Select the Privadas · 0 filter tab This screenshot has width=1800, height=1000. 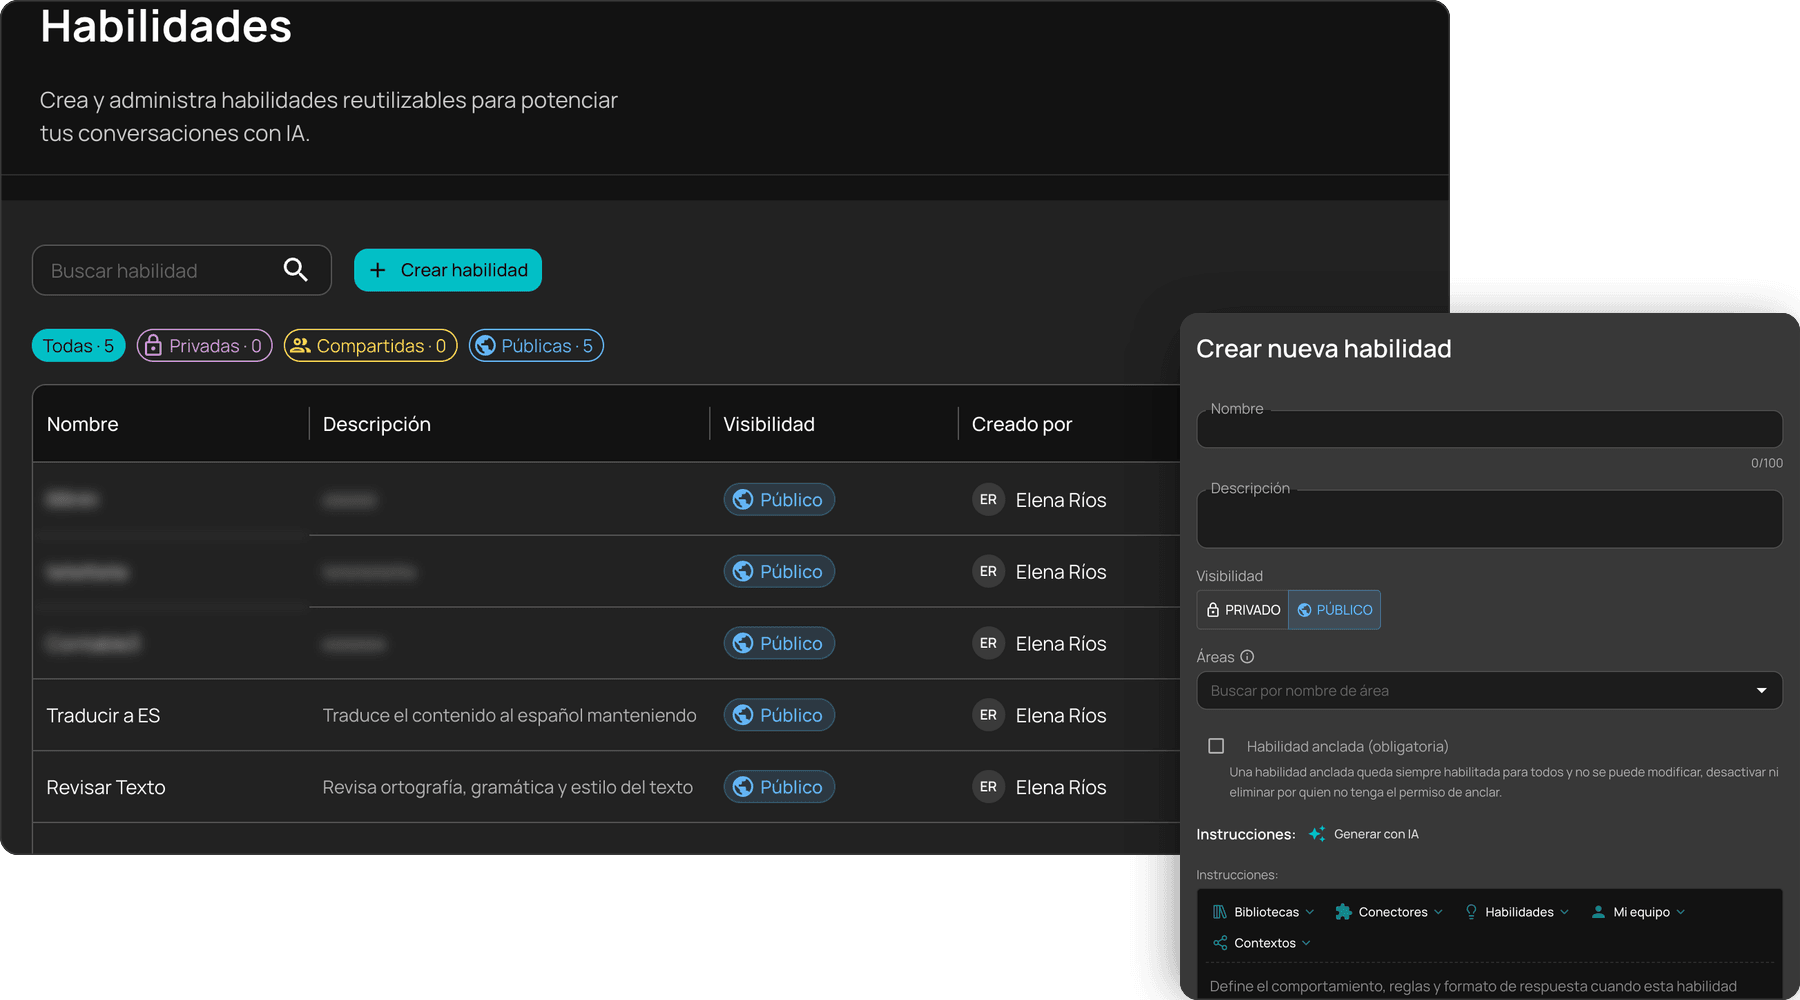(204, 346)
